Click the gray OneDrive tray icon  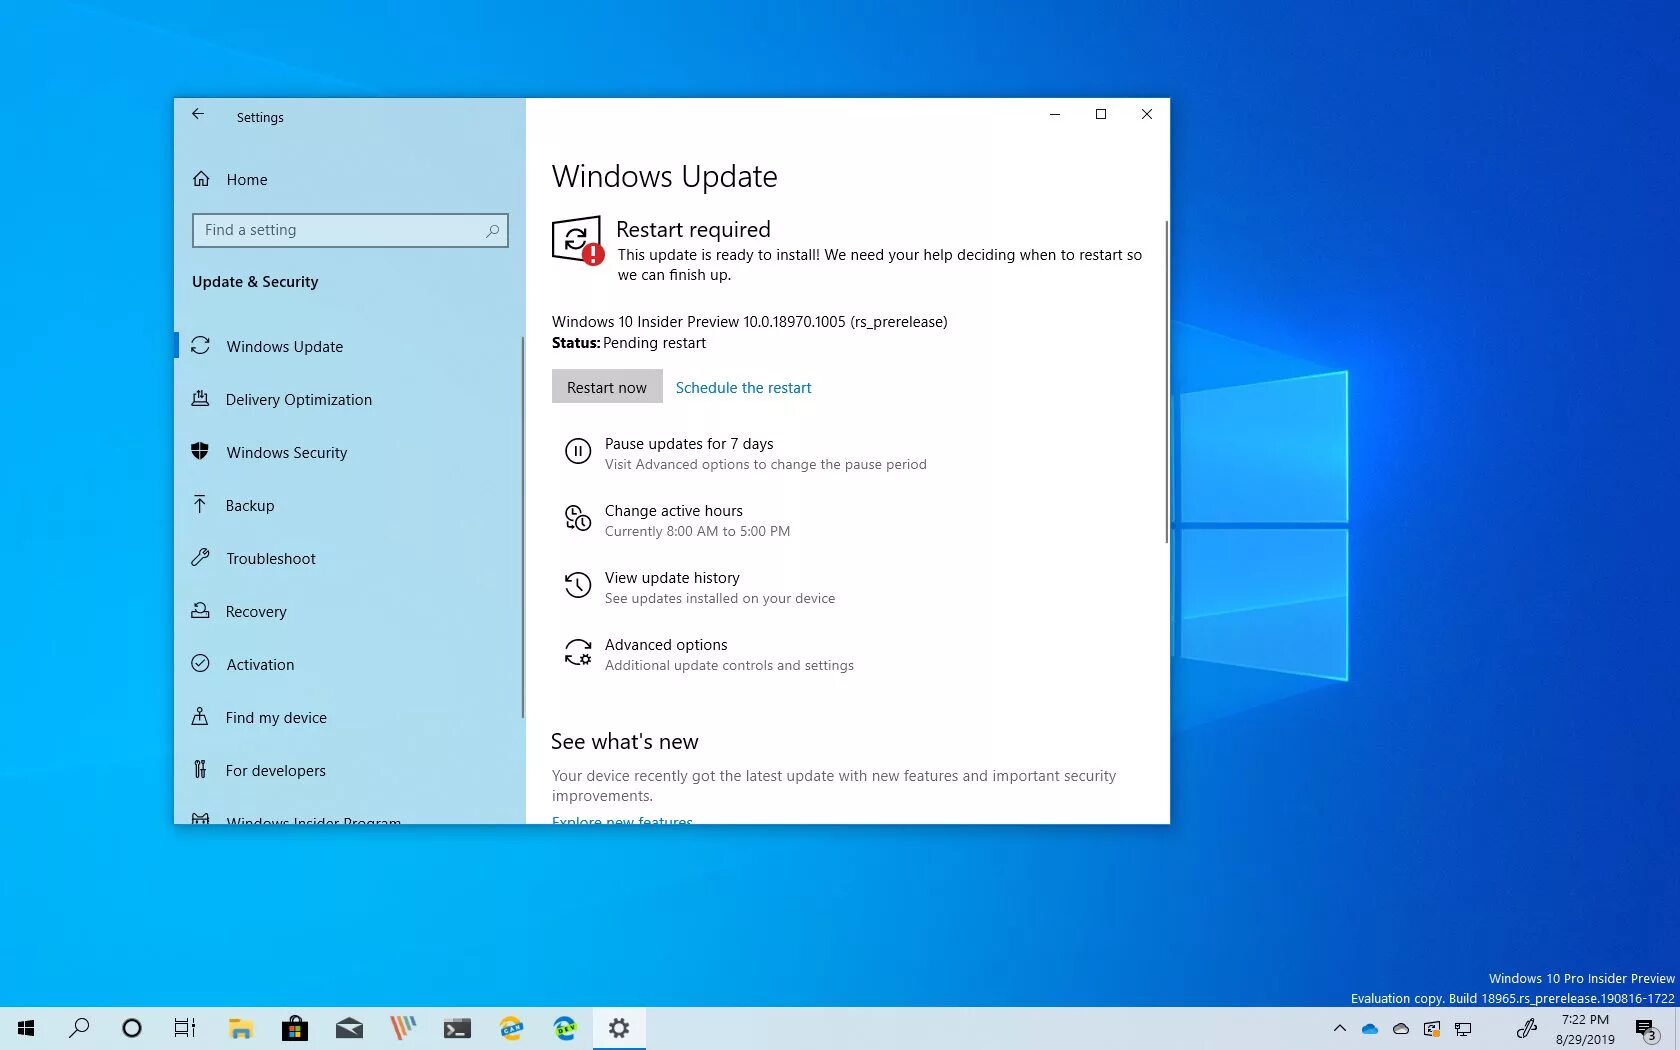(x=1401, y=1028)
